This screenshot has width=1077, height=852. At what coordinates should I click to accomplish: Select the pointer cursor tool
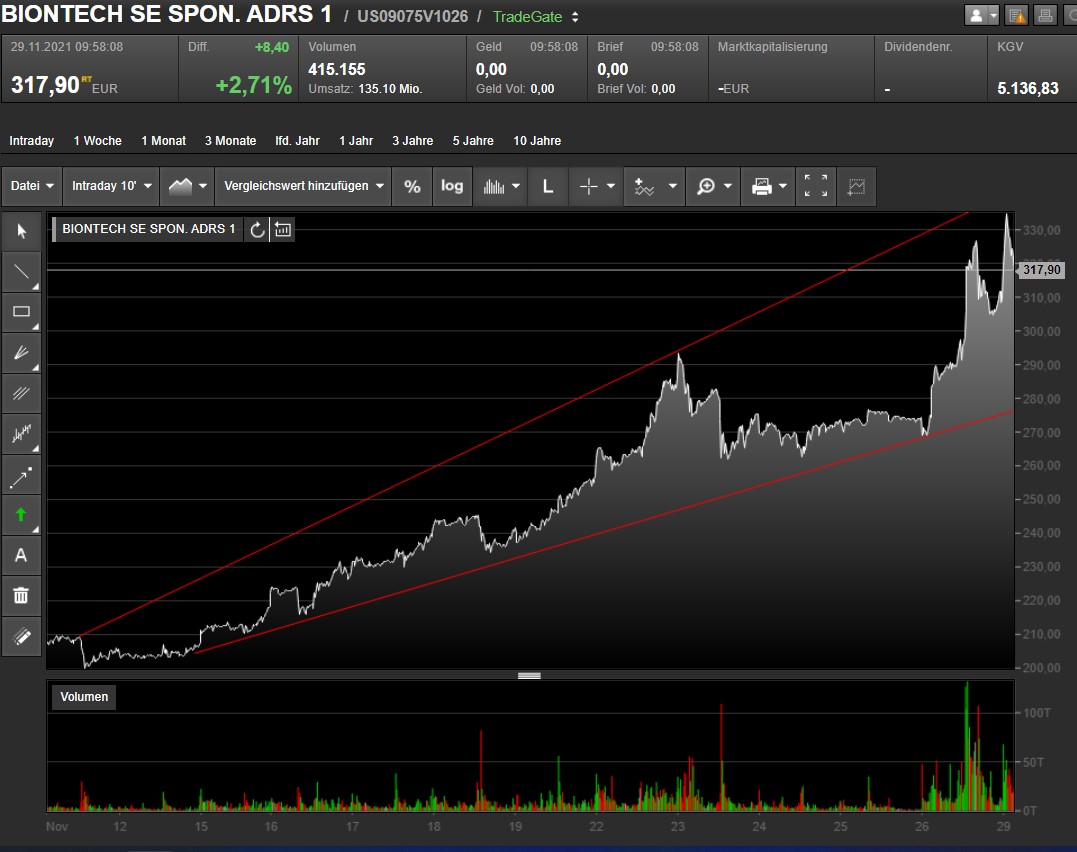point(21,231)
